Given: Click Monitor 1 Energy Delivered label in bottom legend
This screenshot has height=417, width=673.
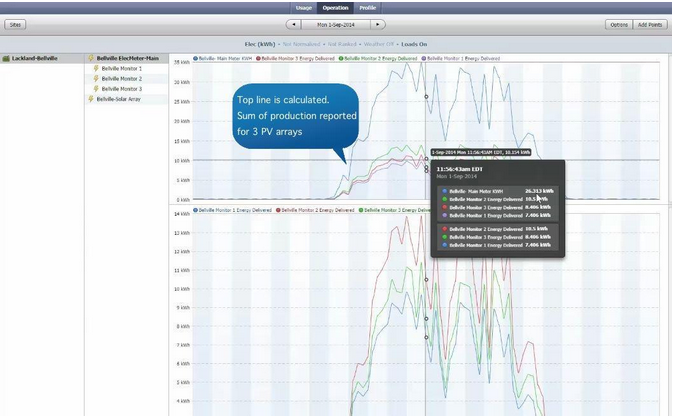Looking at the screenshot, I should pos(235,210).
